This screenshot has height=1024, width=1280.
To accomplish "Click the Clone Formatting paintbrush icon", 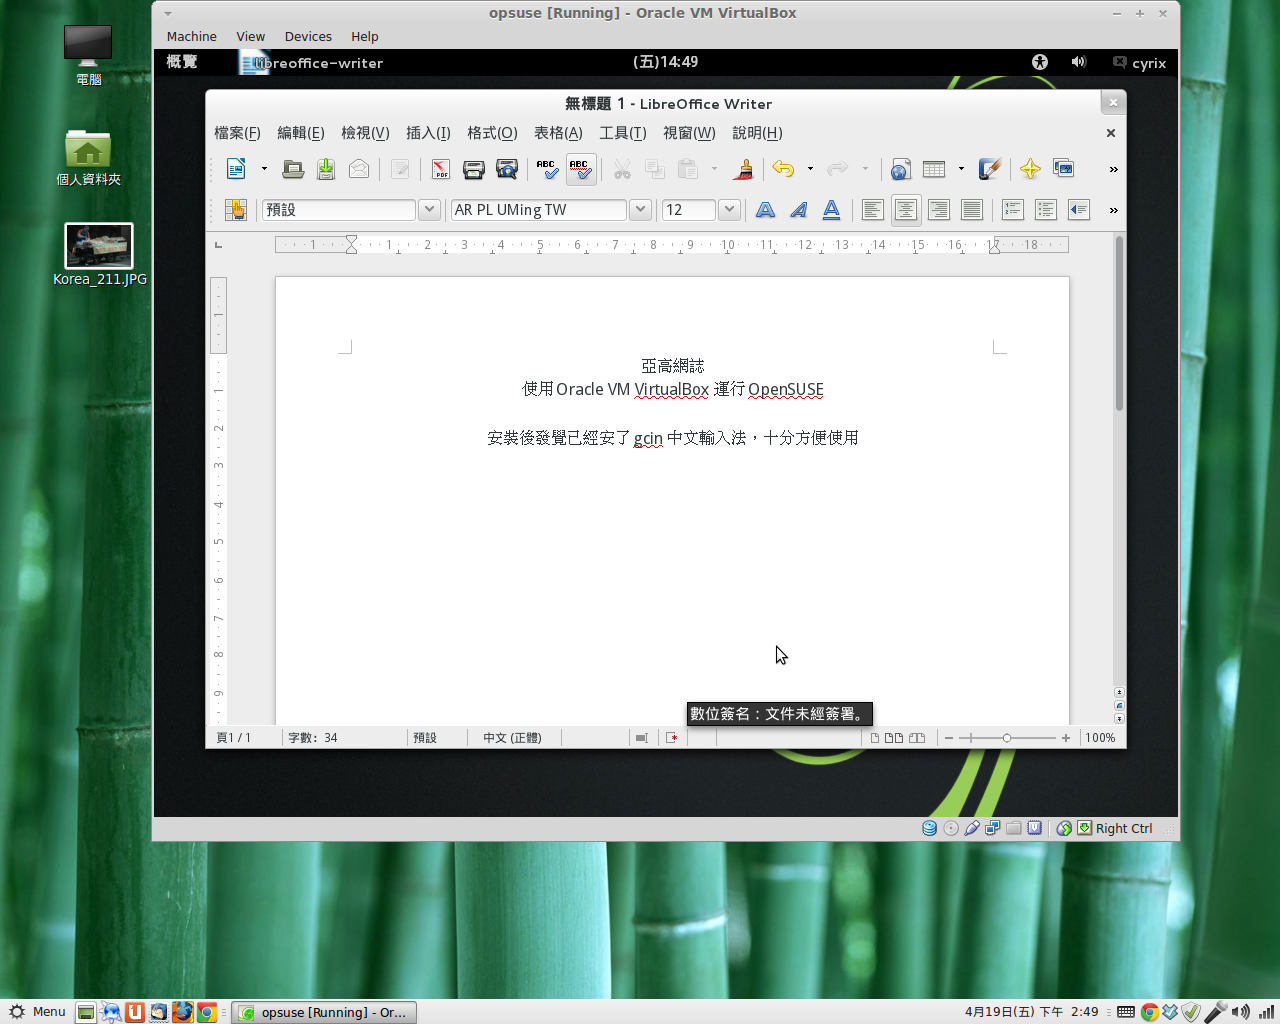I will click(743, 169).
